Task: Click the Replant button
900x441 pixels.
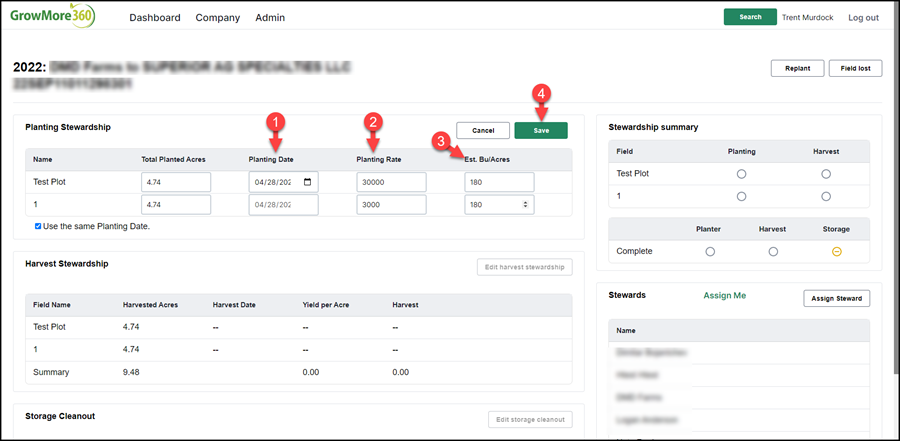Action: [797, 68]
